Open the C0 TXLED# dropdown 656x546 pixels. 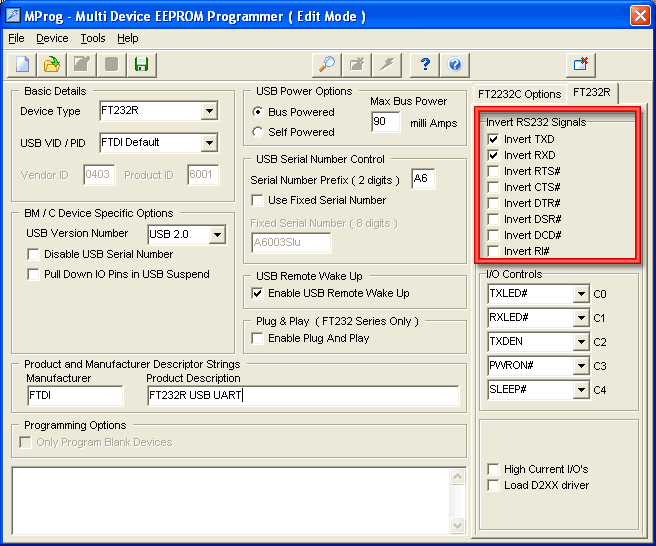pos(581,294)
